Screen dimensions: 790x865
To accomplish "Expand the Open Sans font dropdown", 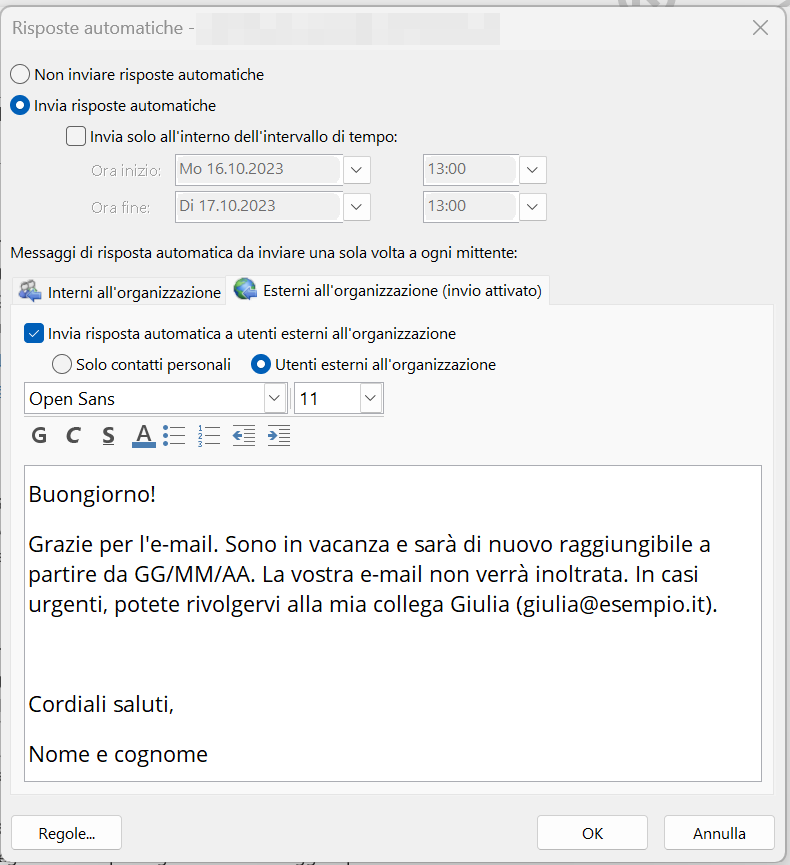I will [274, 398].
